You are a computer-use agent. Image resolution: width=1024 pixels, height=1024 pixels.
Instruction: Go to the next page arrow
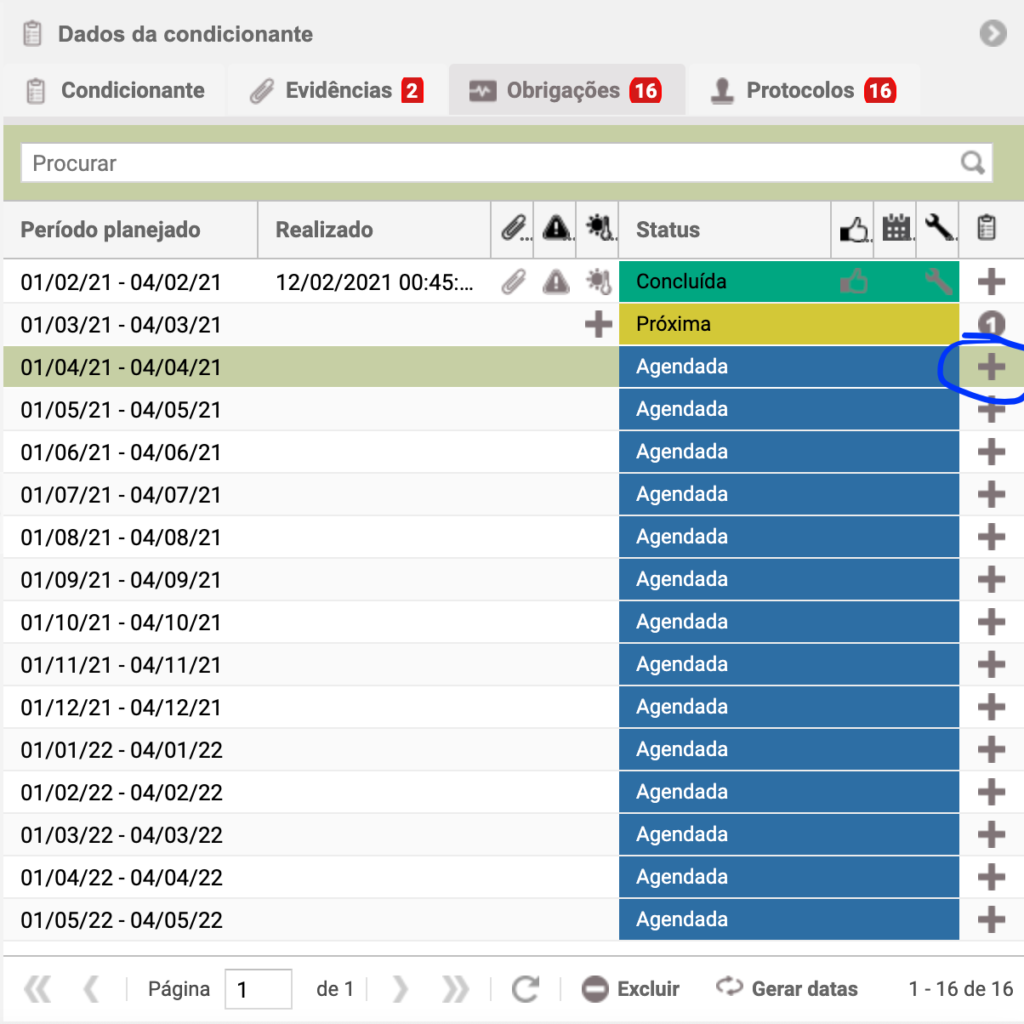point(400,989)
